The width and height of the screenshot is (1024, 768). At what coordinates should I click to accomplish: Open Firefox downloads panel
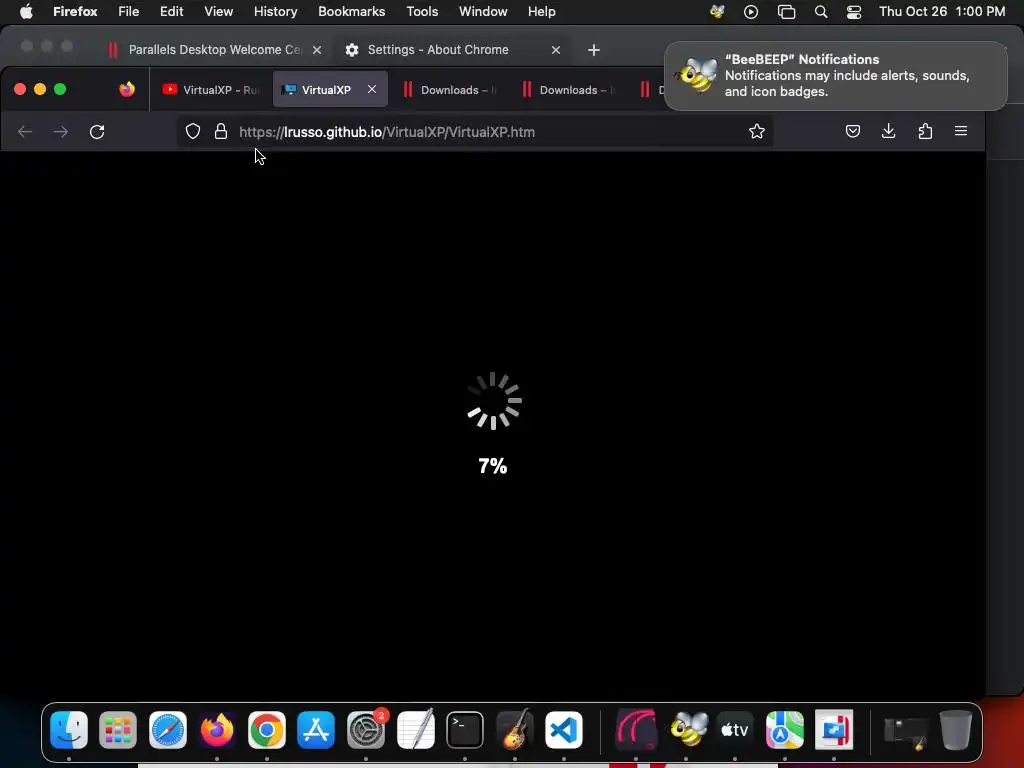pyautogui.click(x=889, y=131)
